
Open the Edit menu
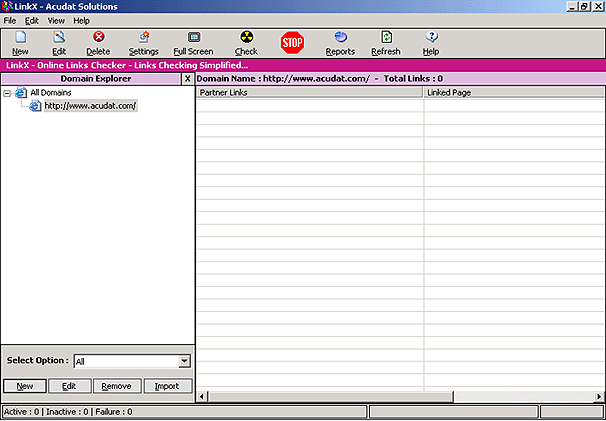tap(32, 21)
